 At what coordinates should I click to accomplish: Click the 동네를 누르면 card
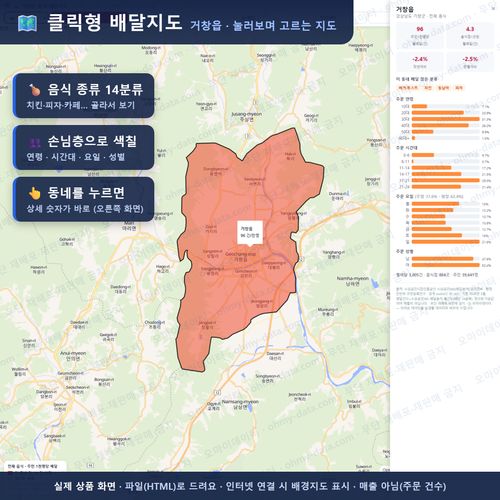tap(84, 199)
